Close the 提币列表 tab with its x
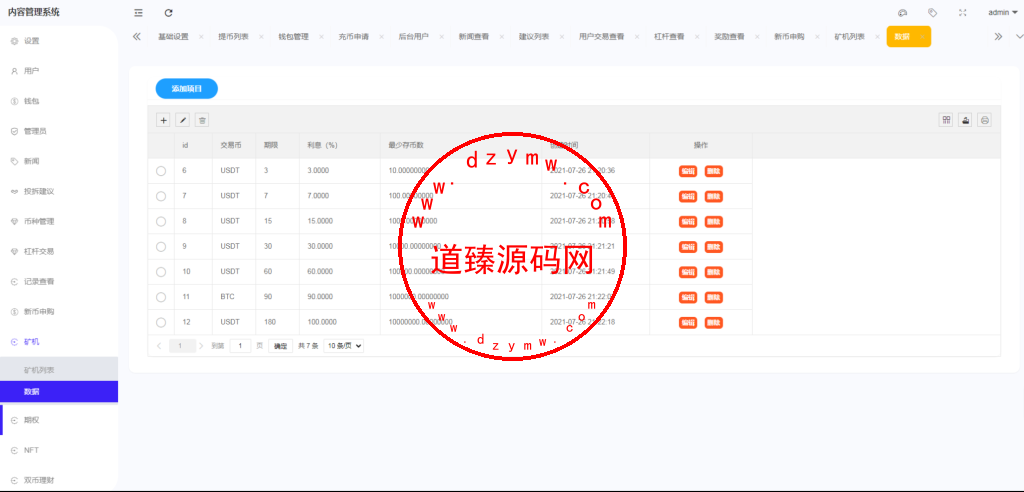Image resolution: width=1024 pixels, height=492 pixels. [x=261, y=37]
